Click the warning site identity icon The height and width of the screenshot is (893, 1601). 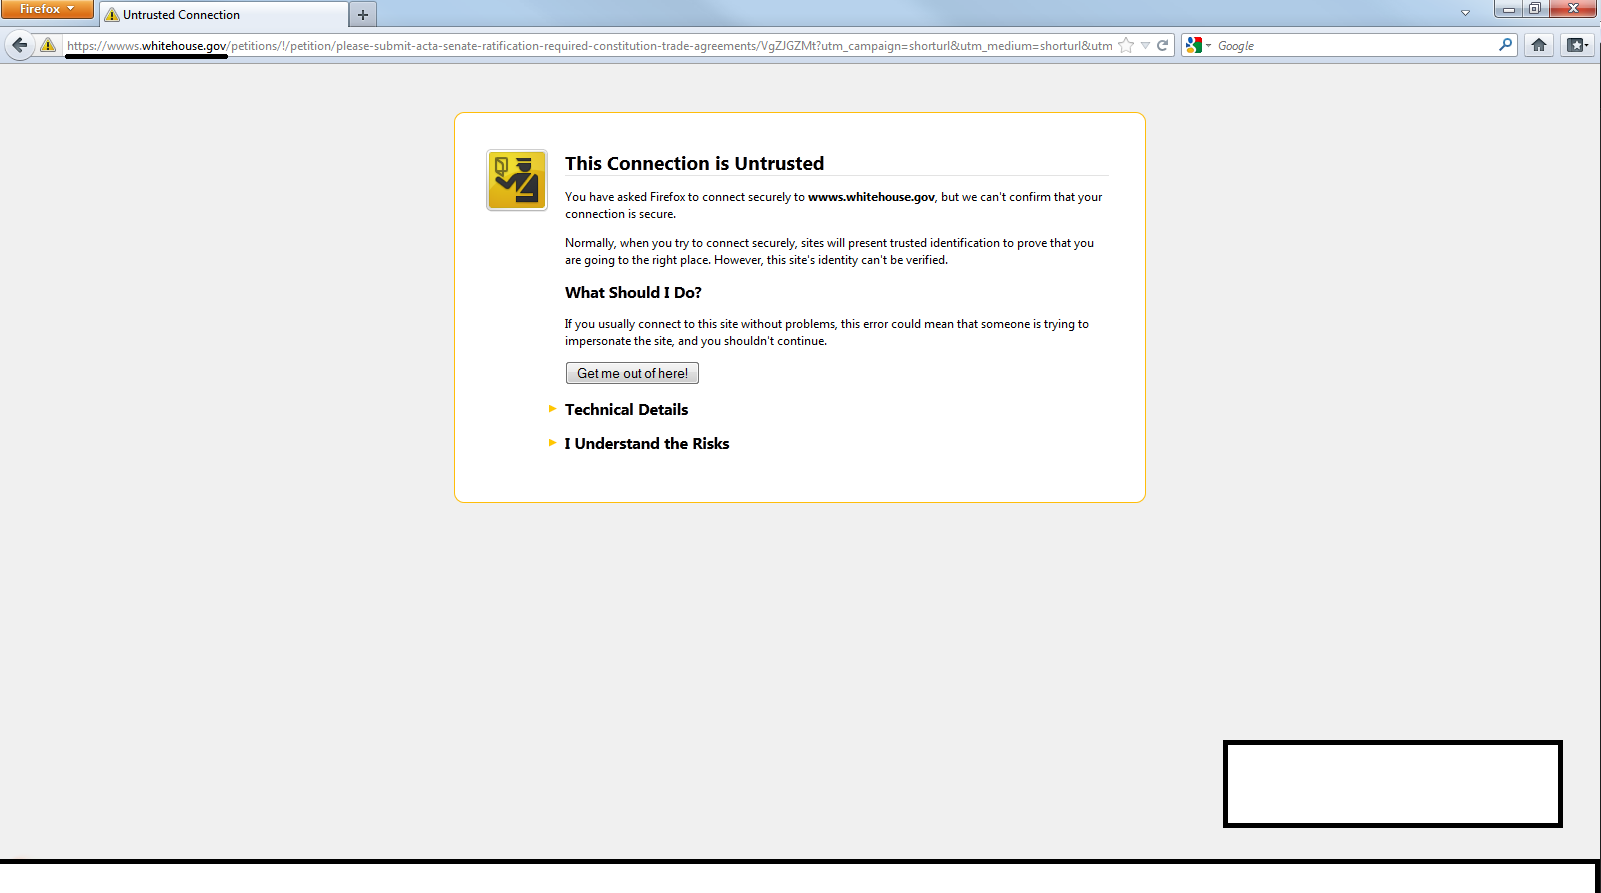pos(48,45)
